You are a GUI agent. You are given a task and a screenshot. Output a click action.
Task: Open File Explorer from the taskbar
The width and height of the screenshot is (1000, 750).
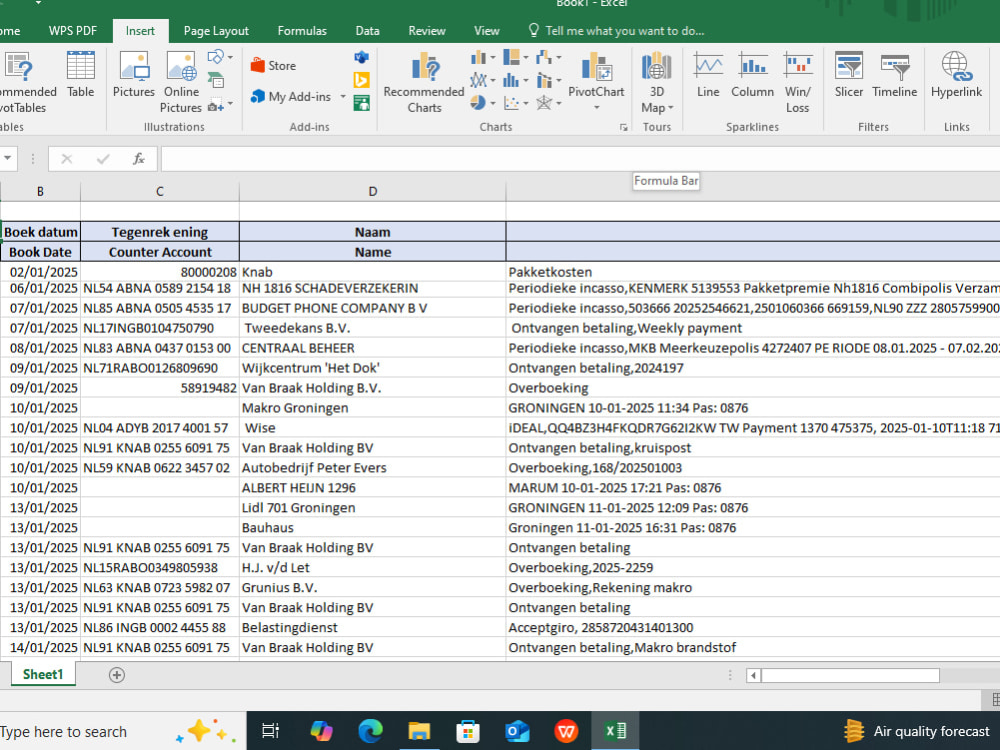tap(419, 731)
